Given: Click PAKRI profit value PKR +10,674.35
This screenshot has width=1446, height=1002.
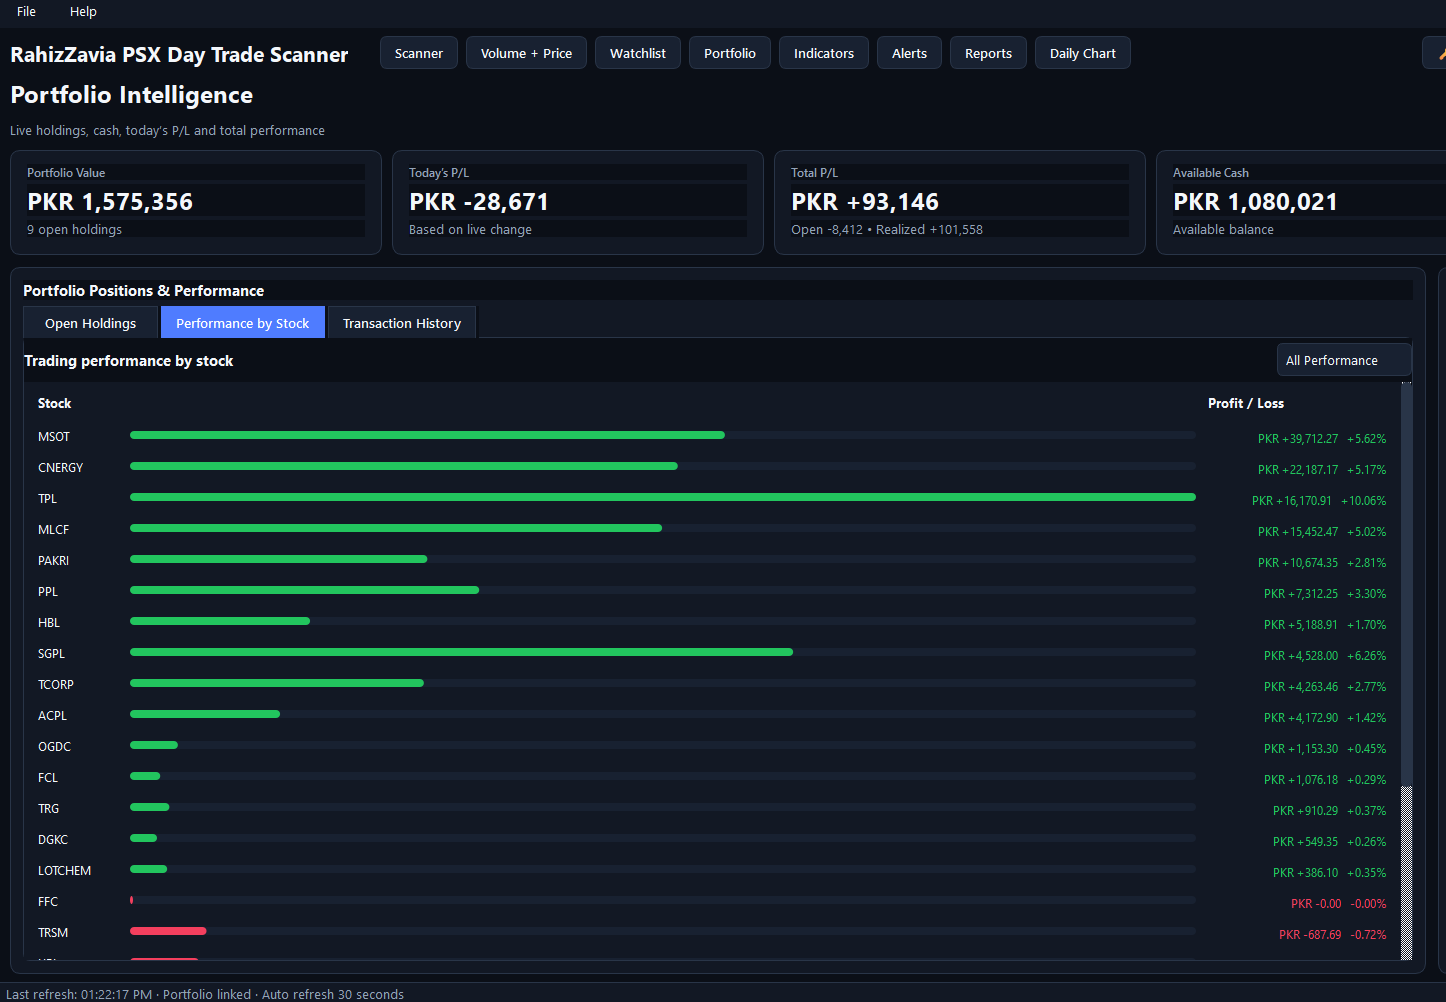Looking at the screenshot, I should point(1298,563).
